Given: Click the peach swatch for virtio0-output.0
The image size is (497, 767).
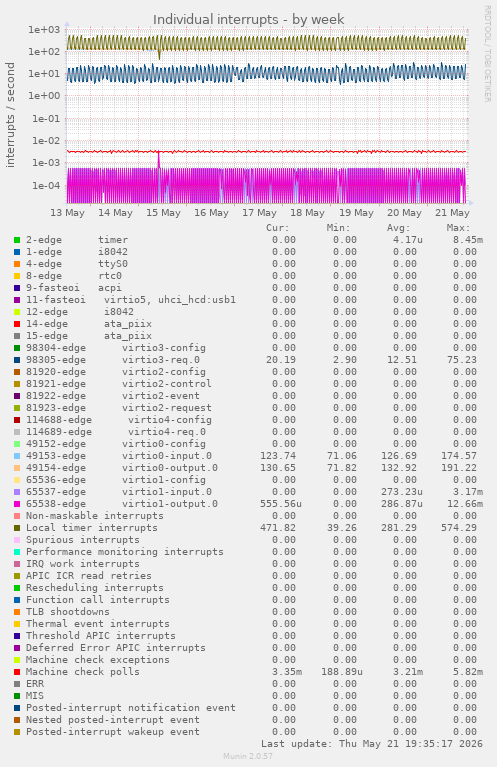Looking at the screenshot, I should click(x=17, y=468).
